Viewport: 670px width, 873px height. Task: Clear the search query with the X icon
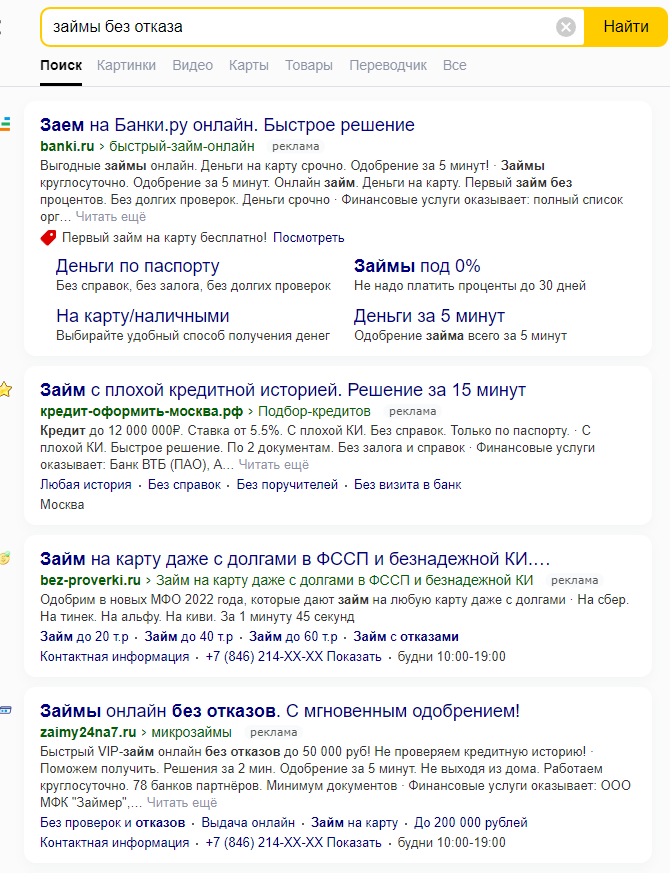coord(566,27)
